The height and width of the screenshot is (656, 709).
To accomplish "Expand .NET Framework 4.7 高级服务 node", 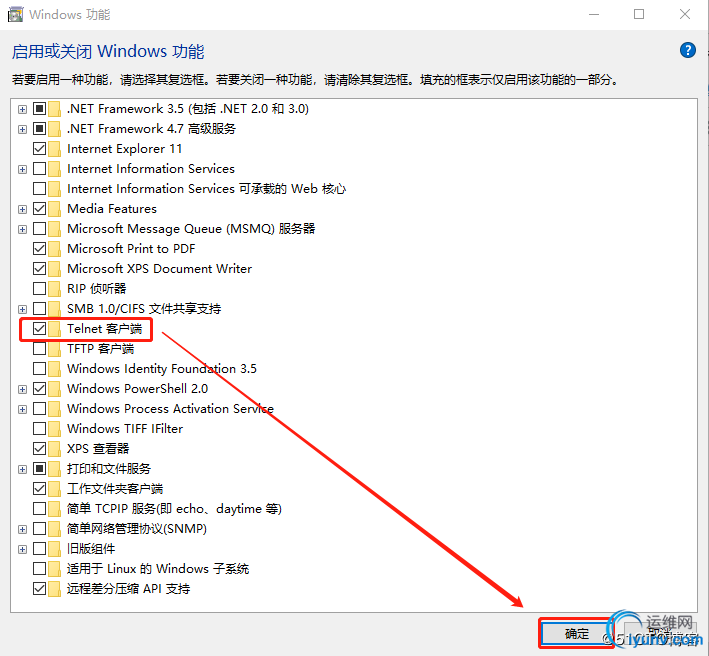I will (x=22, y=129).
